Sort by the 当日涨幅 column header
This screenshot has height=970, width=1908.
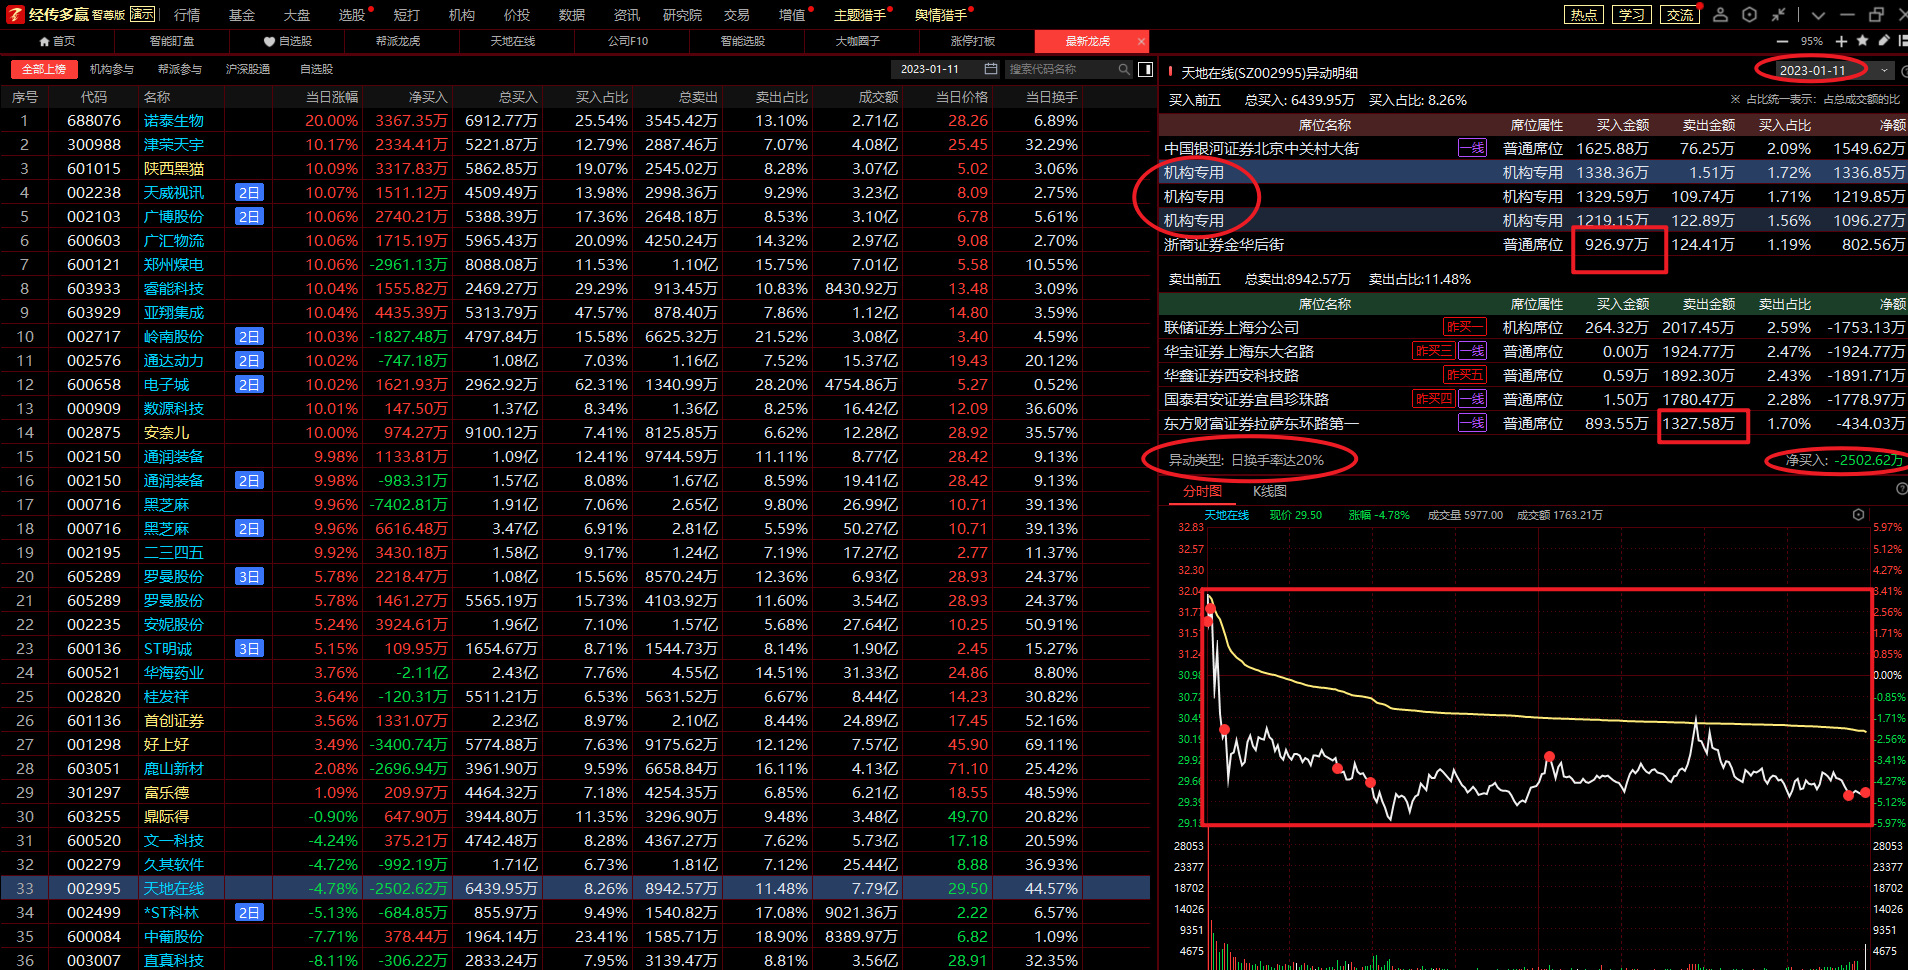click(331, 97)
